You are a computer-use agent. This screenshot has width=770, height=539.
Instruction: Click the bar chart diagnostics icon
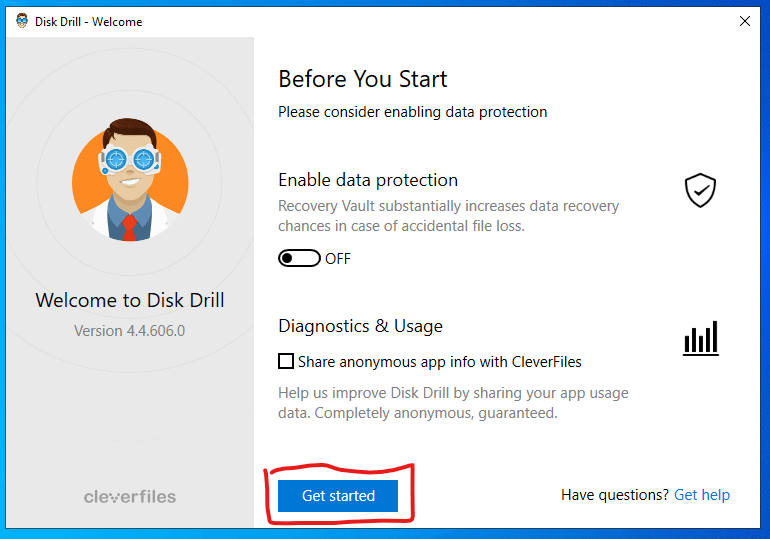pyautogui.click(x=701, y=338)
